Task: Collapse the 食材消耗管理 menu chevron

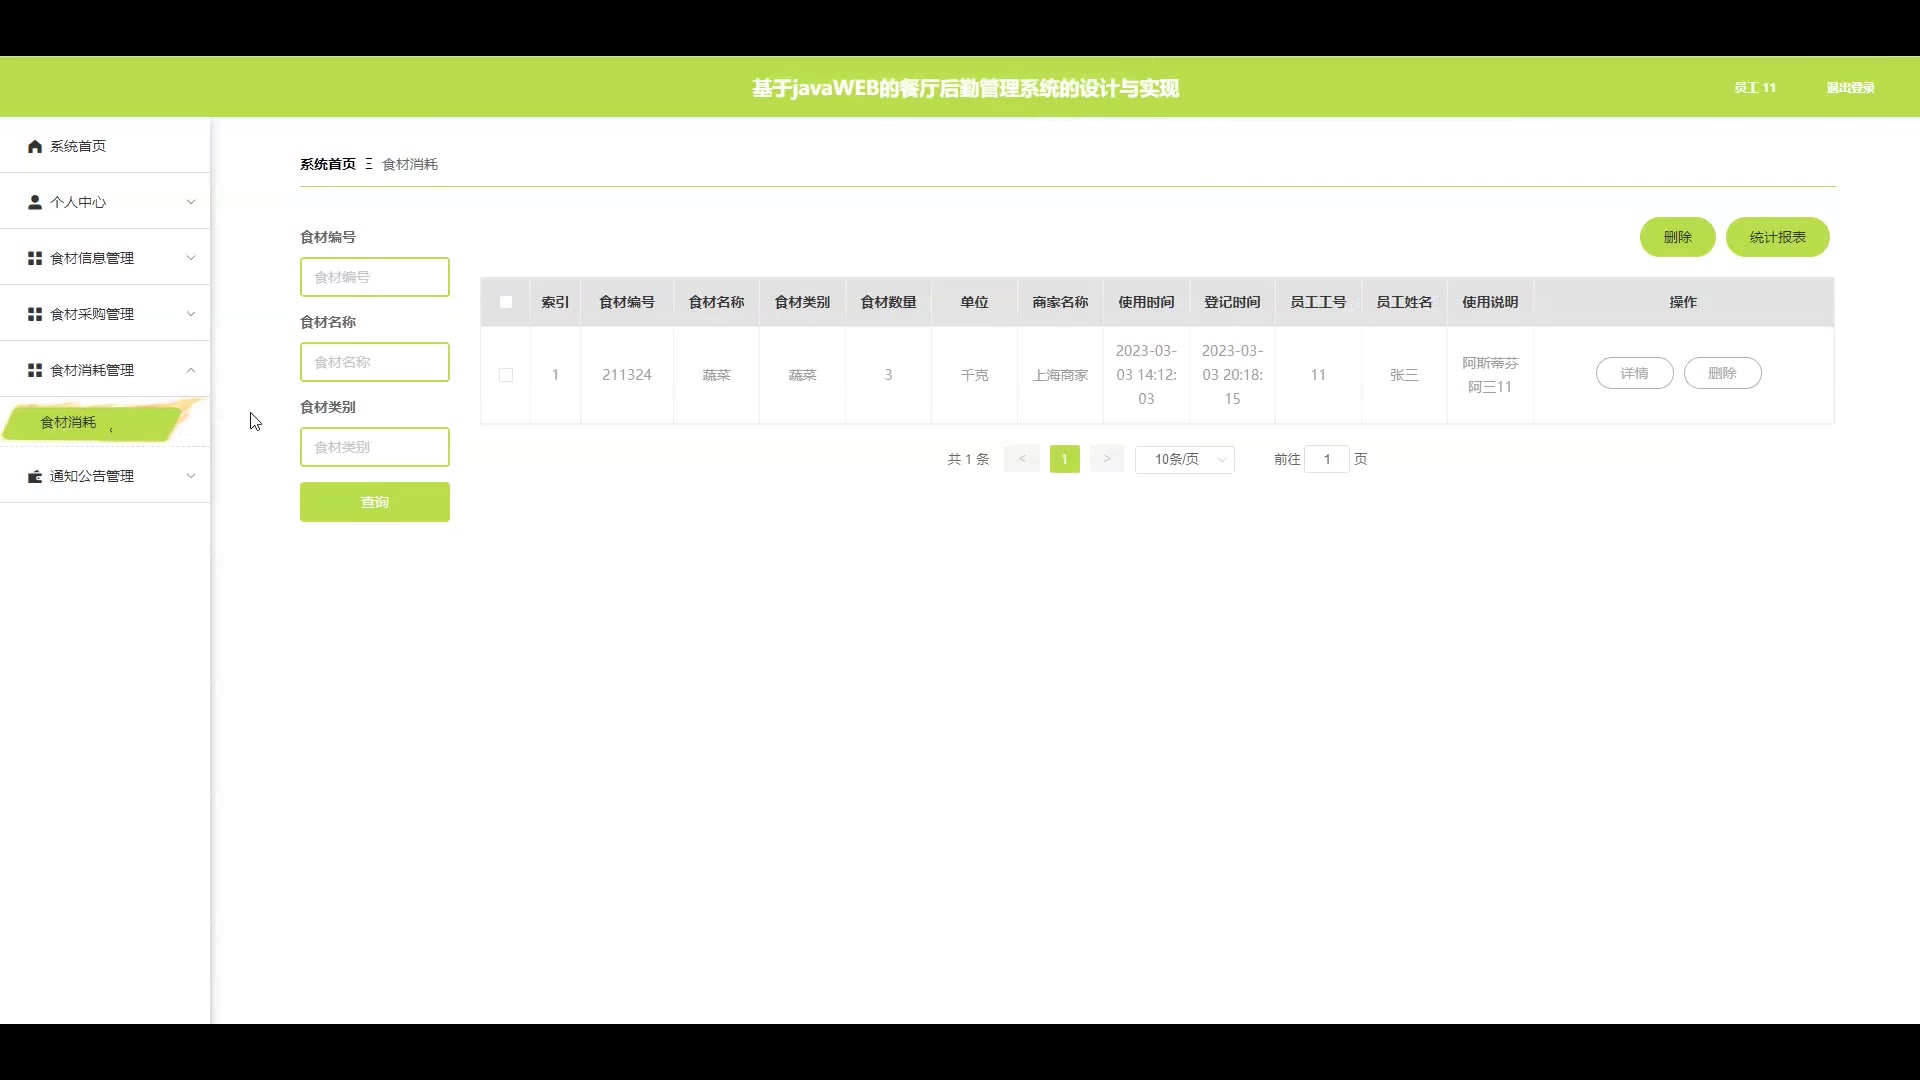Action: [x=191, y=370]
